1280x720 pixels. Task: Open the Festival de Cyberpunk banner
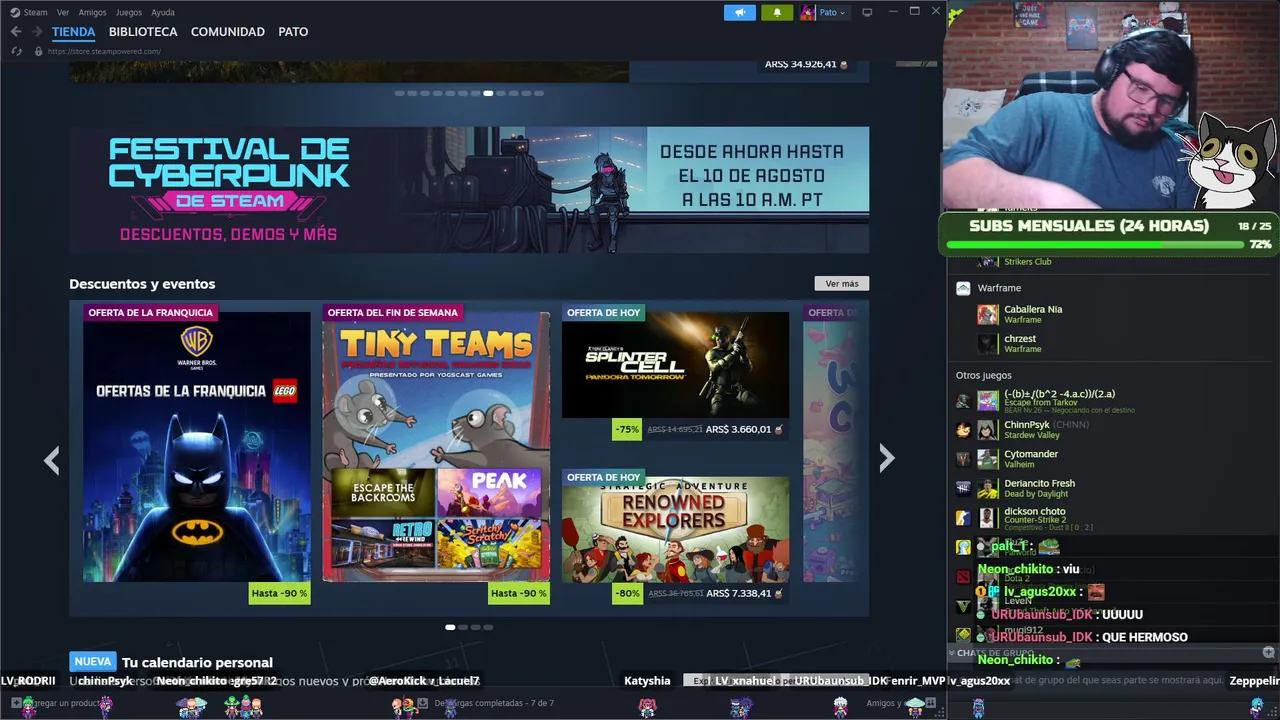pyautogui.click(x=469, y=189)
